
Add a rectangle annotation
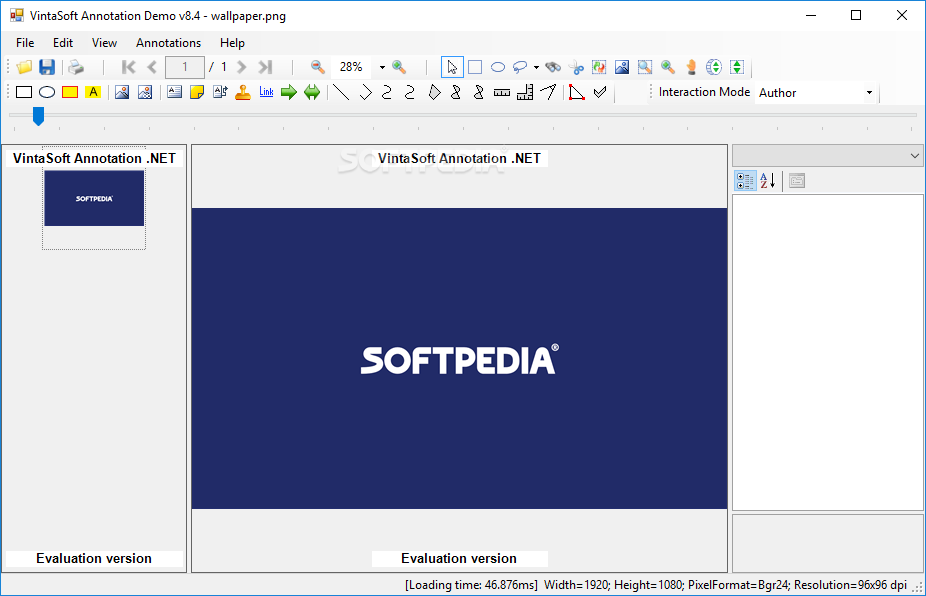[24, 92]
